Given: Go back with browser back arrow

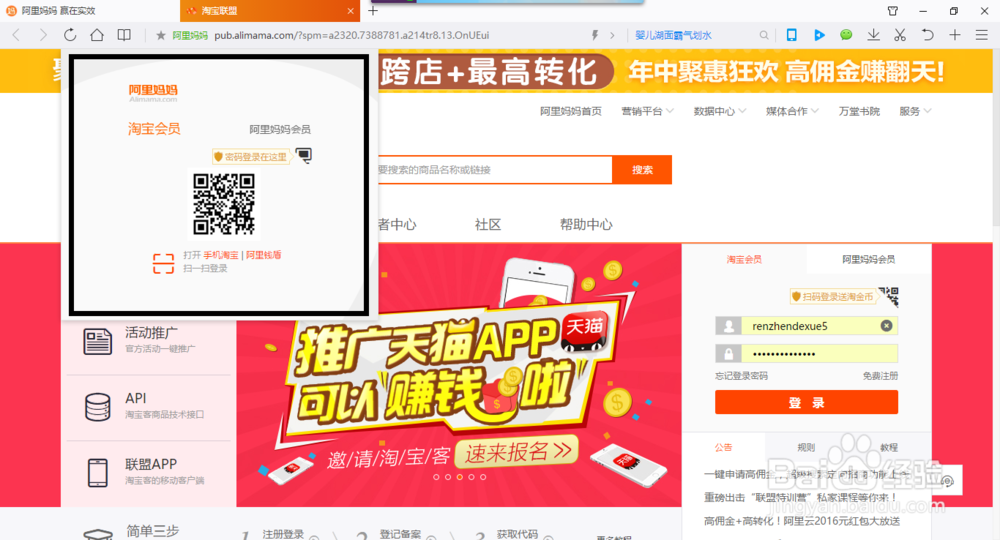Looking at the screenshot, I should point(17,35).
